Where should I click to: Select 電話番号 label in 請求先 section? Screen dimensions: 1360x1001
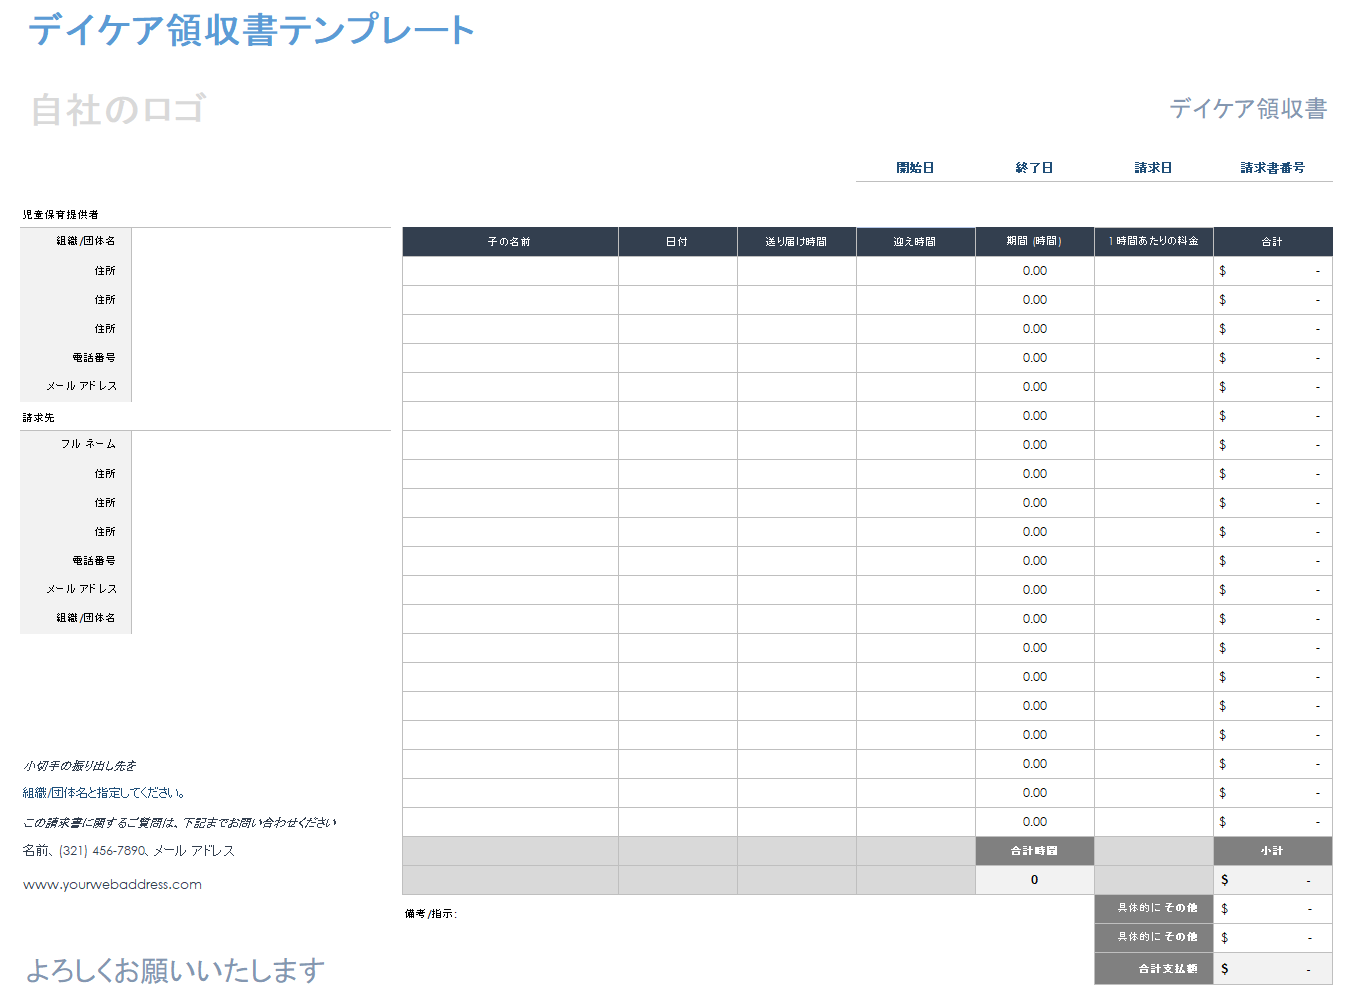(76, 560)
